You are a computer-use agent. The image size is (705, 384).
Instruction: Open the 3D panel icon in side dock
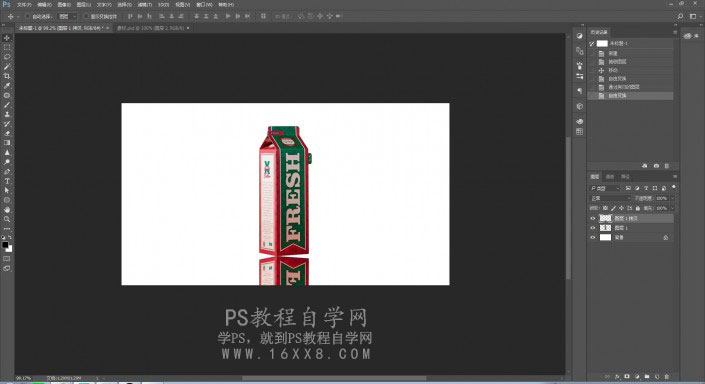[x=580, y=107]
